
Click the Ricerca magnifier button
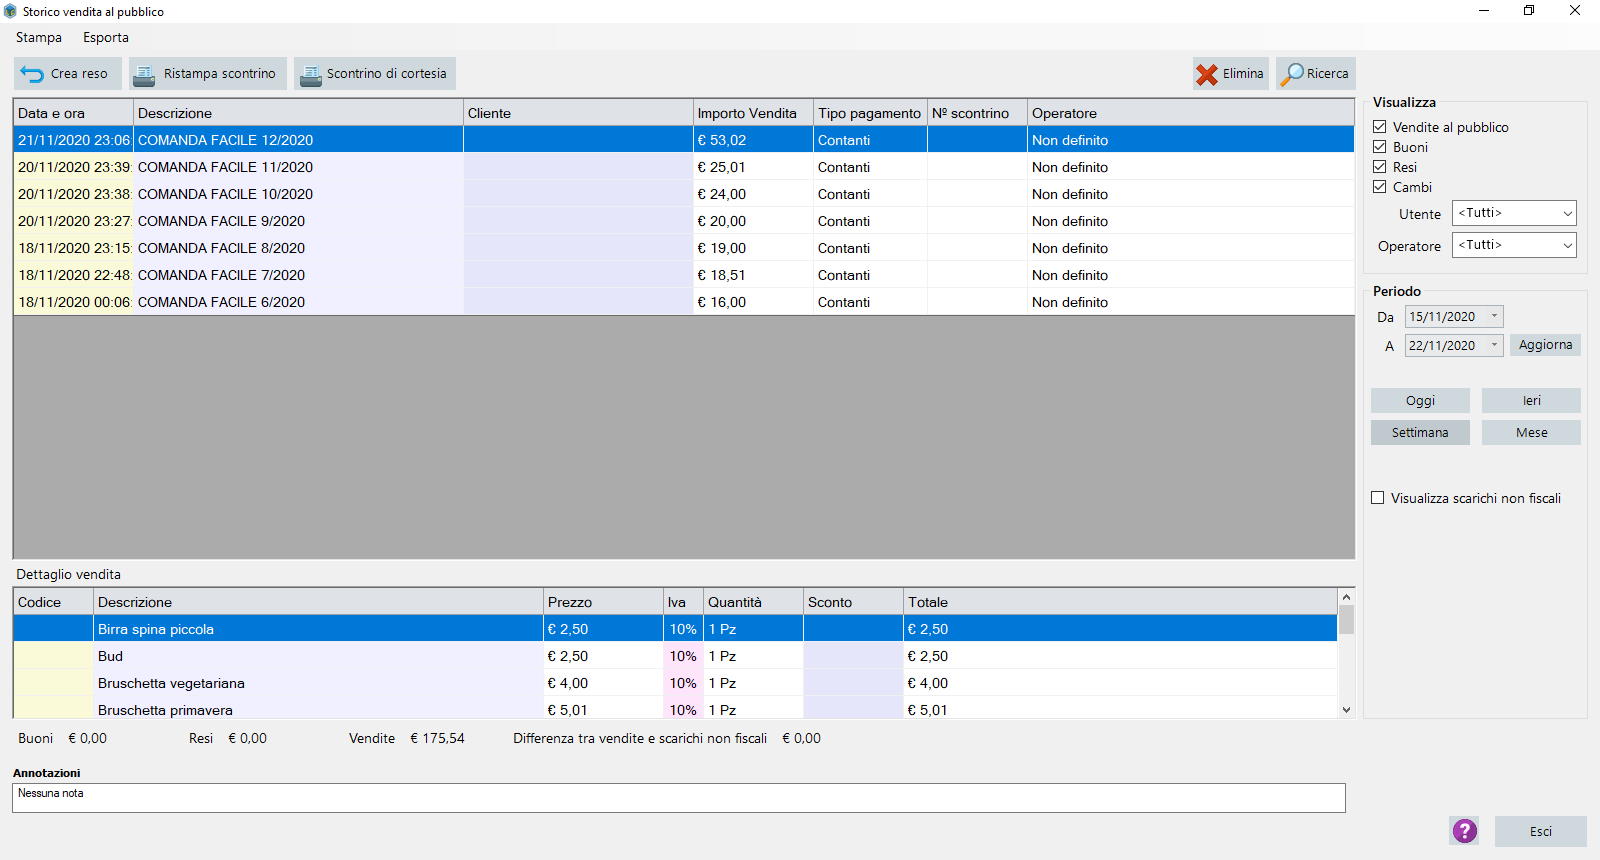1316,74
